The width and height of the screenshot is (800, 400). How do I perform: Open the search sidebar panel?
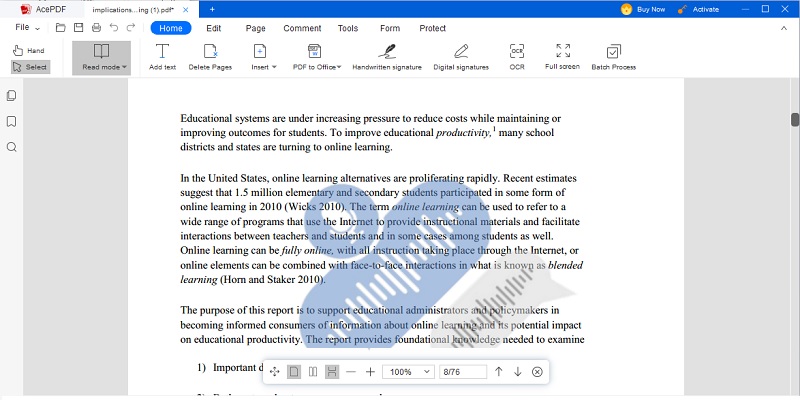[x=11, y=147]
